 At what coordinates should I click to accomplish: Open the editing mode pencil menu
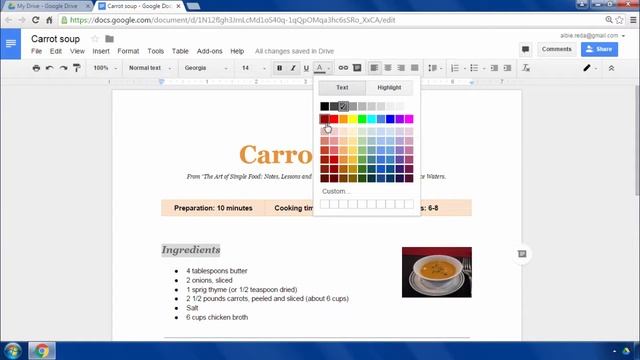590,68
